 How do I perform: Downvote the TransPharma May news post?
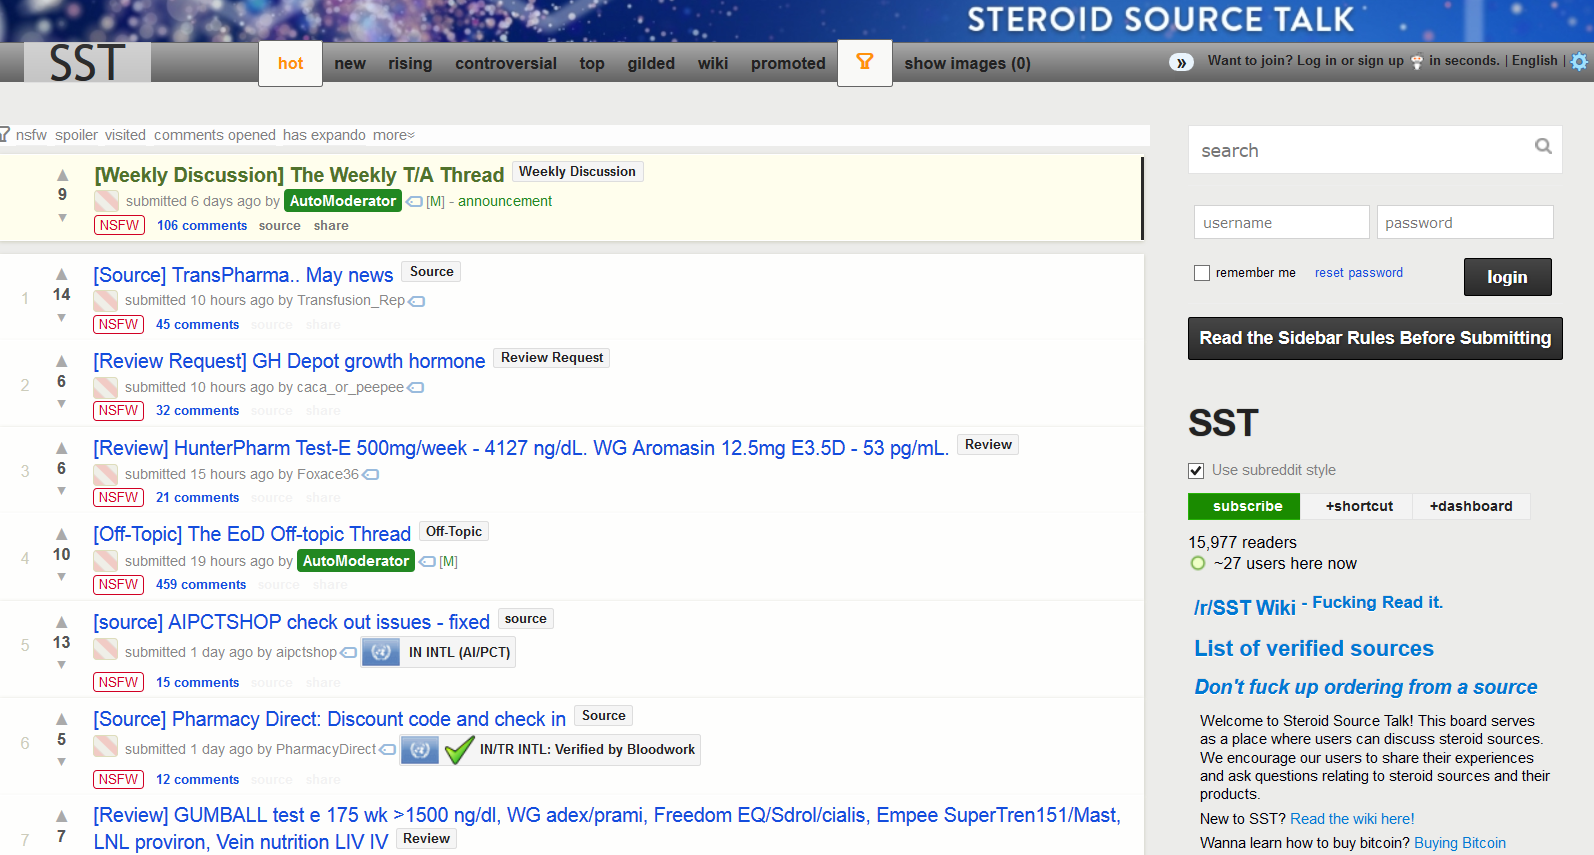point(62,317)
